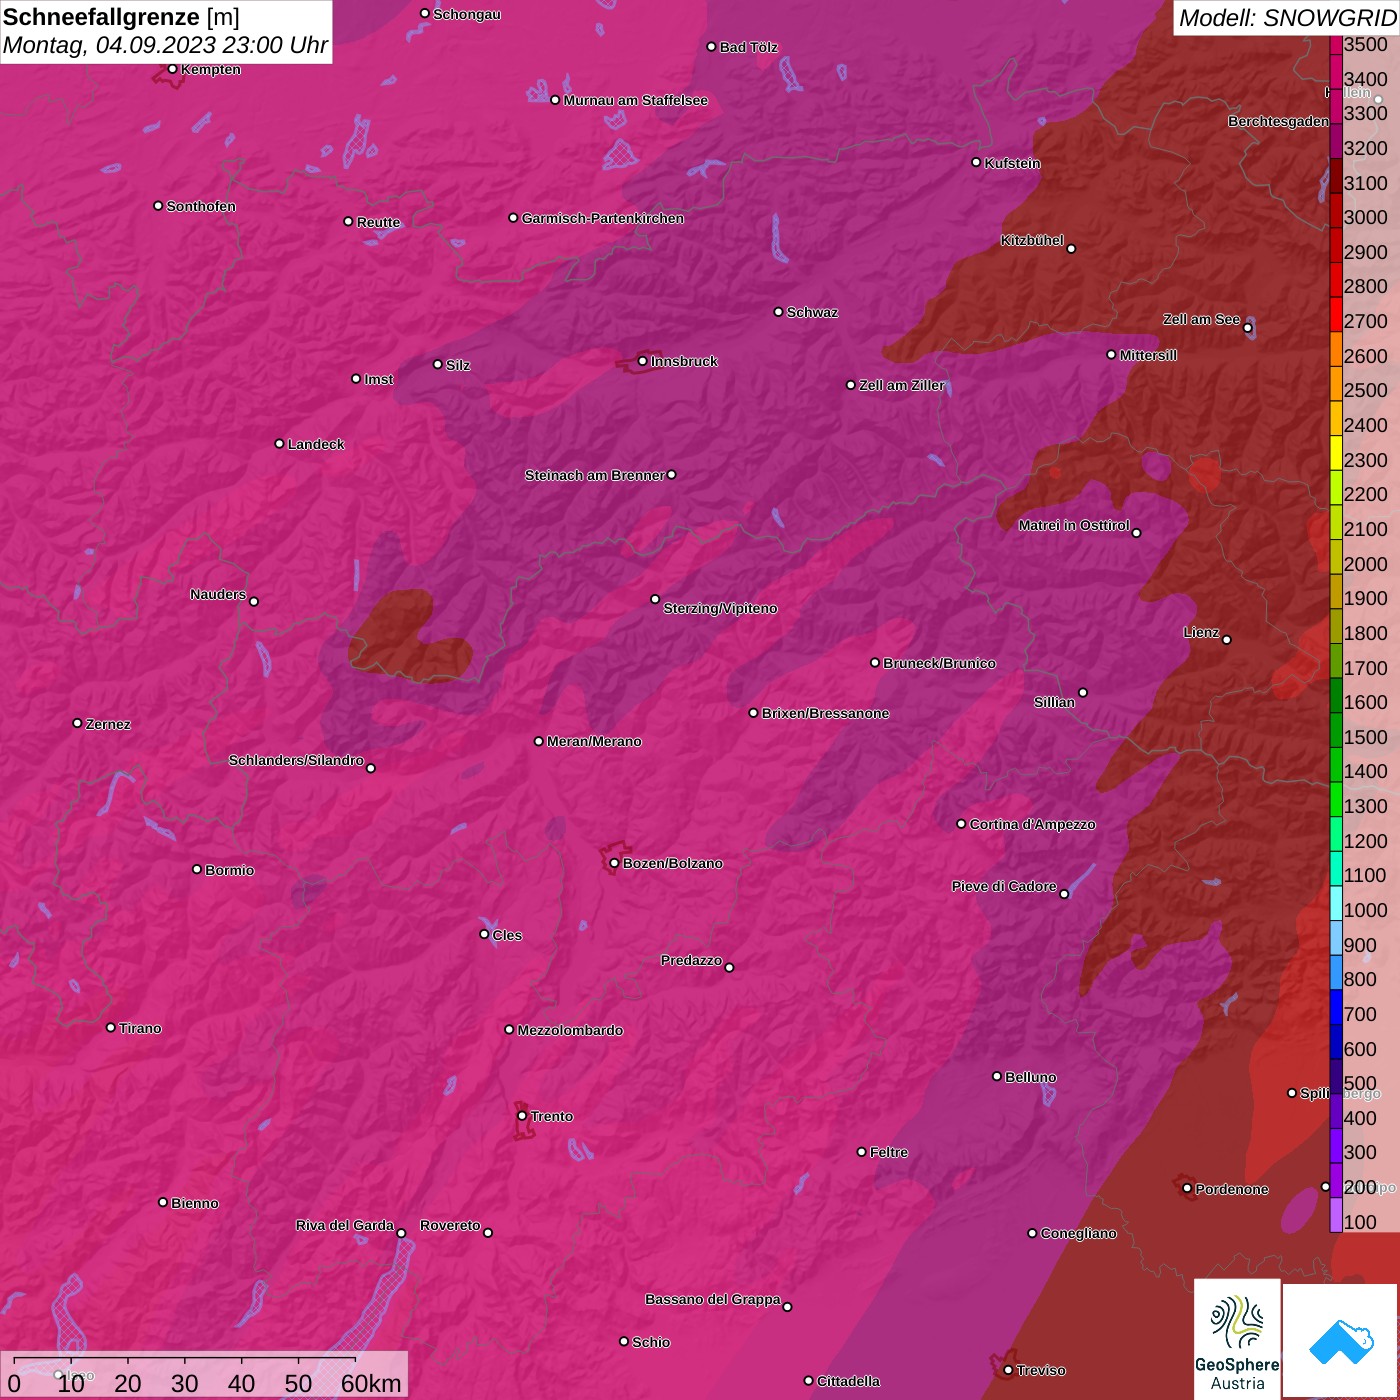
Task: Click the Kempten city marker
Action: [x=172, y=69]
